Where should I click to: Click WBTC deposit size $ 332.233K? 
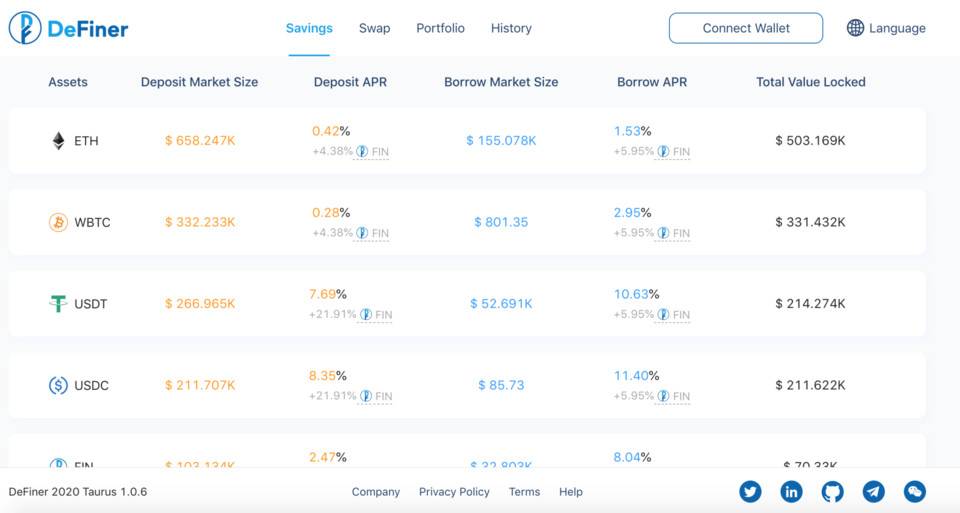pyautogui.click(x=200, y=222)
